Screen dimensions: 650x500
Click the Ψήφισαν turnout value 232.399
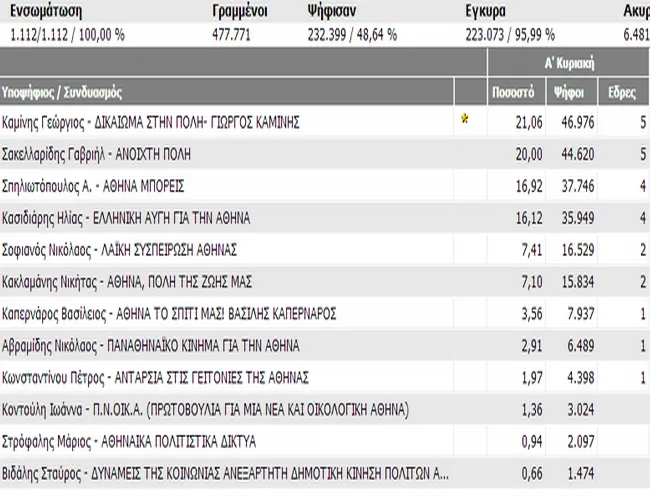click(327, 35)
